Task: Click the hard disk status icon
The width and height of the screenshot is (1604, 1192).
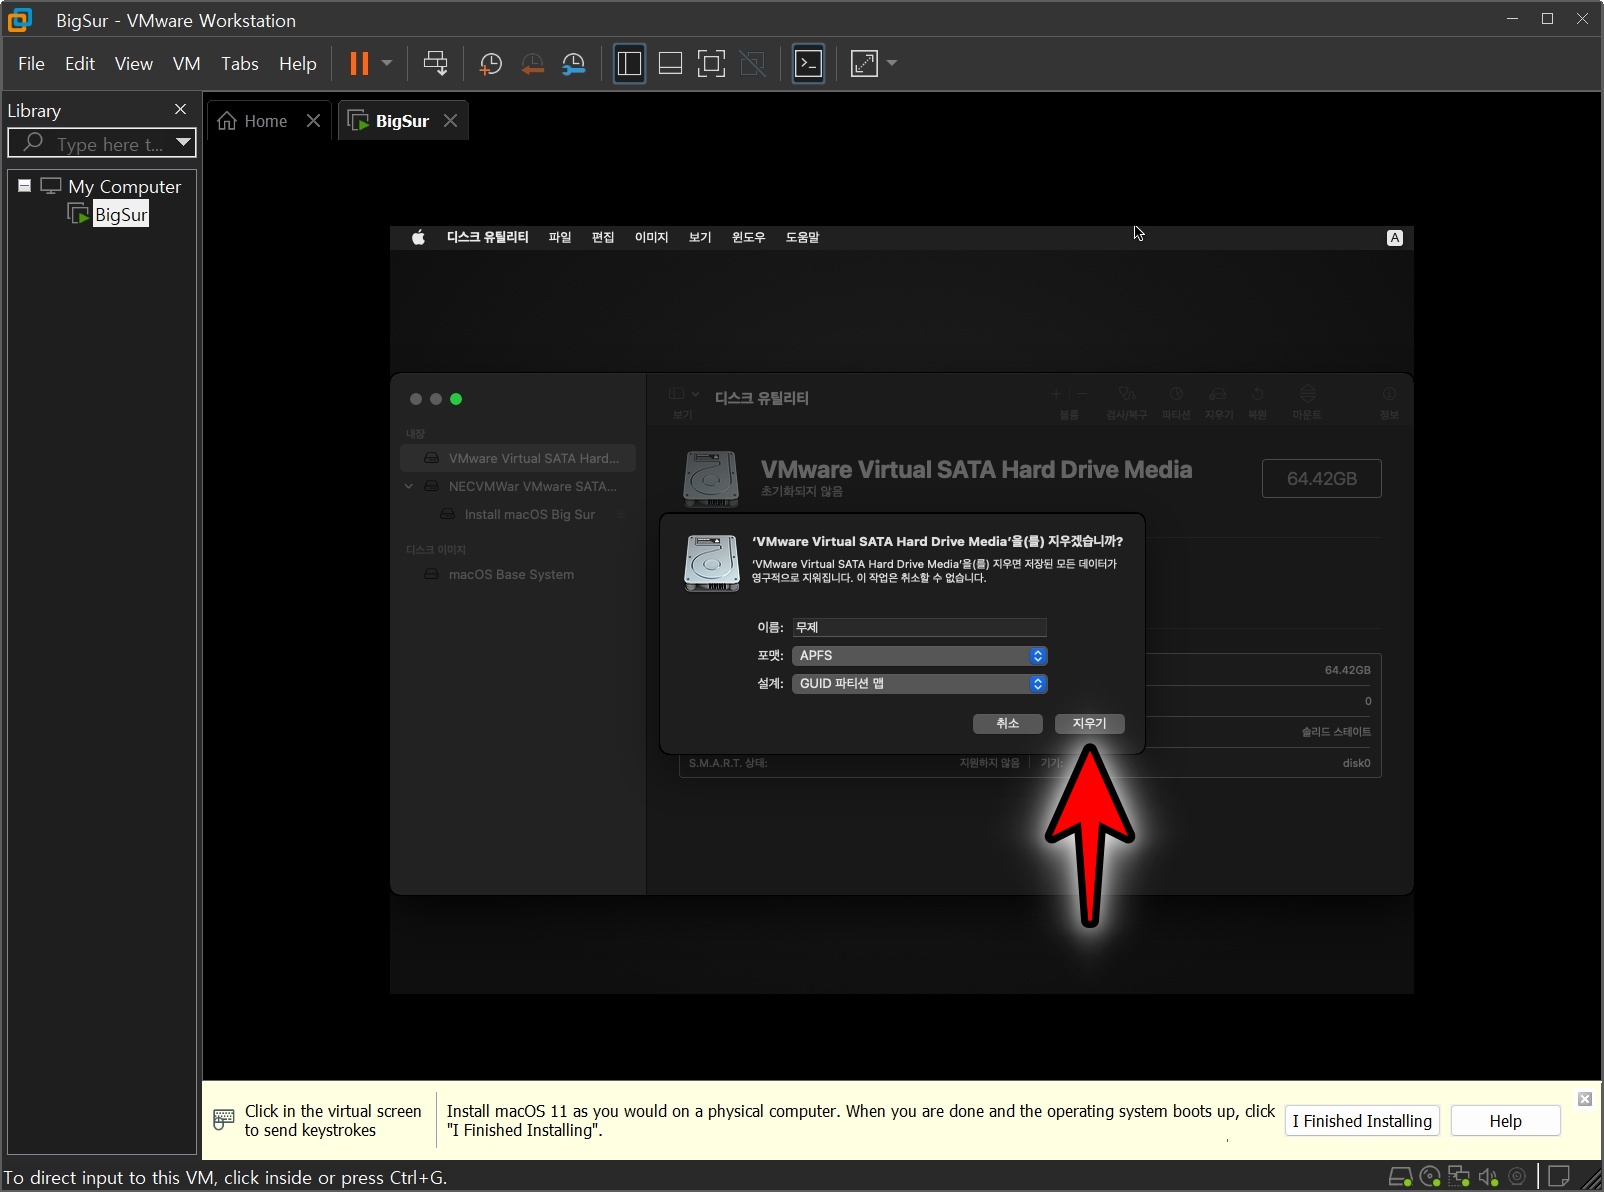Action: [x=1401, y=1177]
